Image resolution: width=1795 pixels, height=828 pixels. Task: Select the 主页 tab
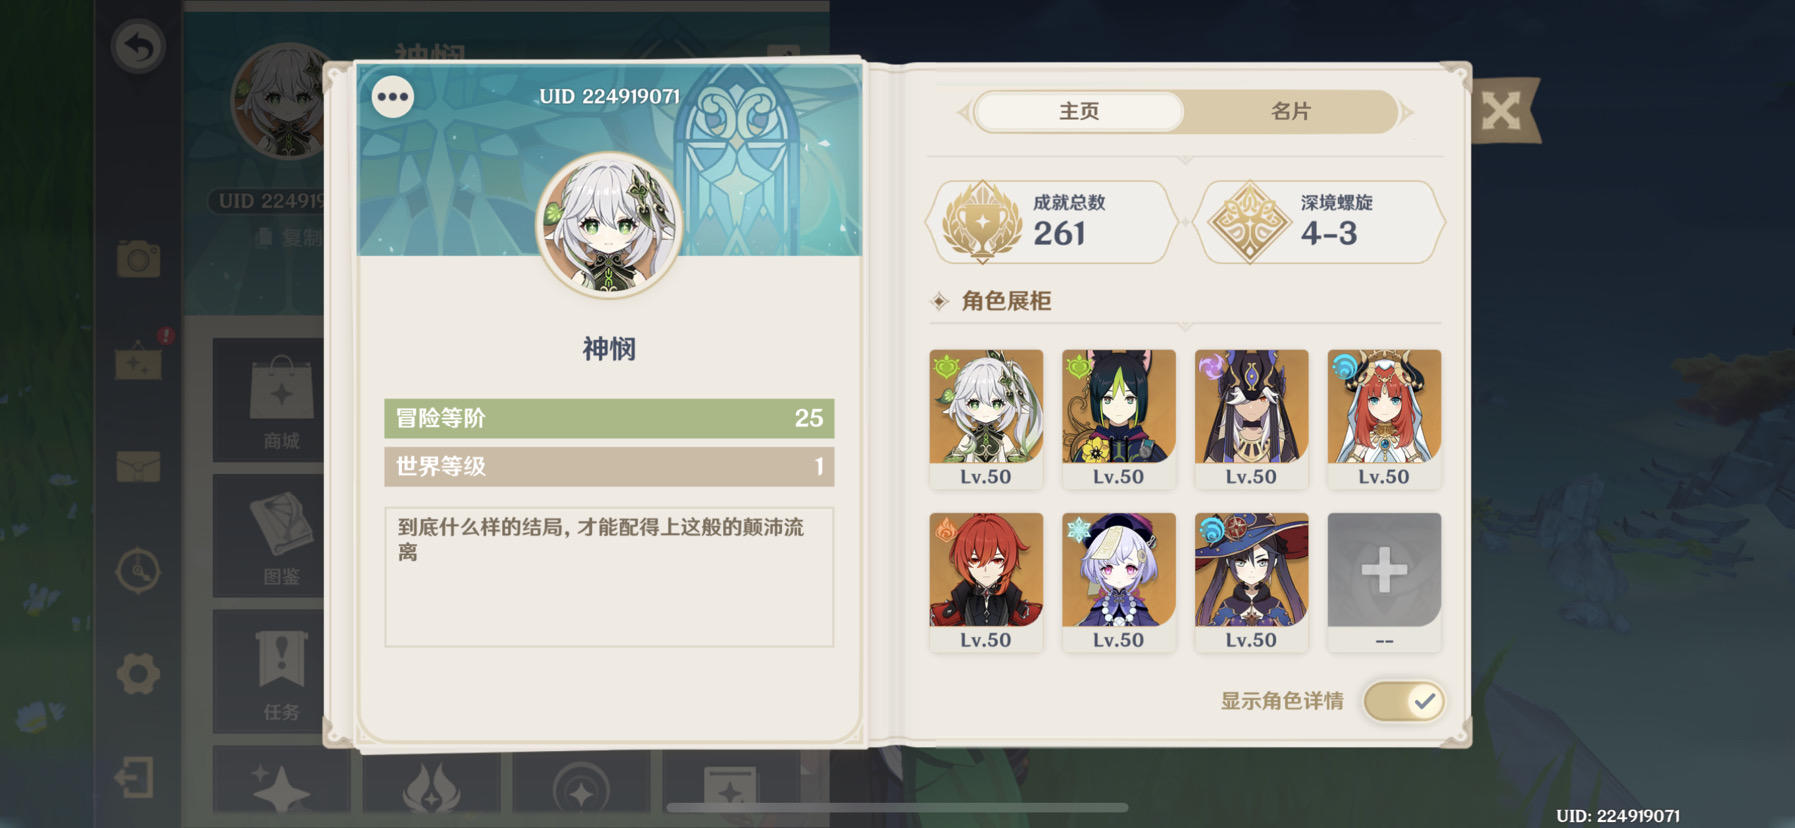pyautogui.click(x=1079, y=111)
